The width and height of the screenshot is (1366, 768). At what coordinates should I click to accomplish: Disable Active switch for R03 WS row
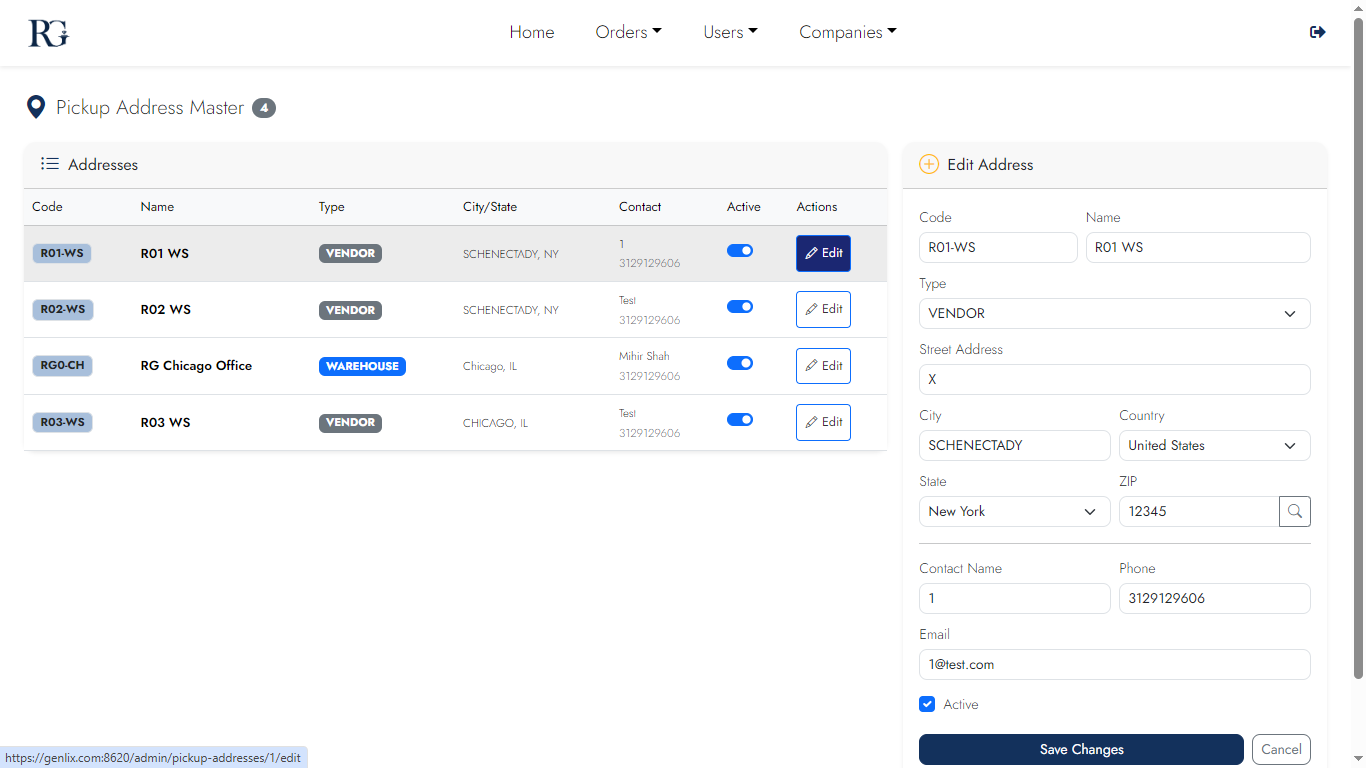740,420
